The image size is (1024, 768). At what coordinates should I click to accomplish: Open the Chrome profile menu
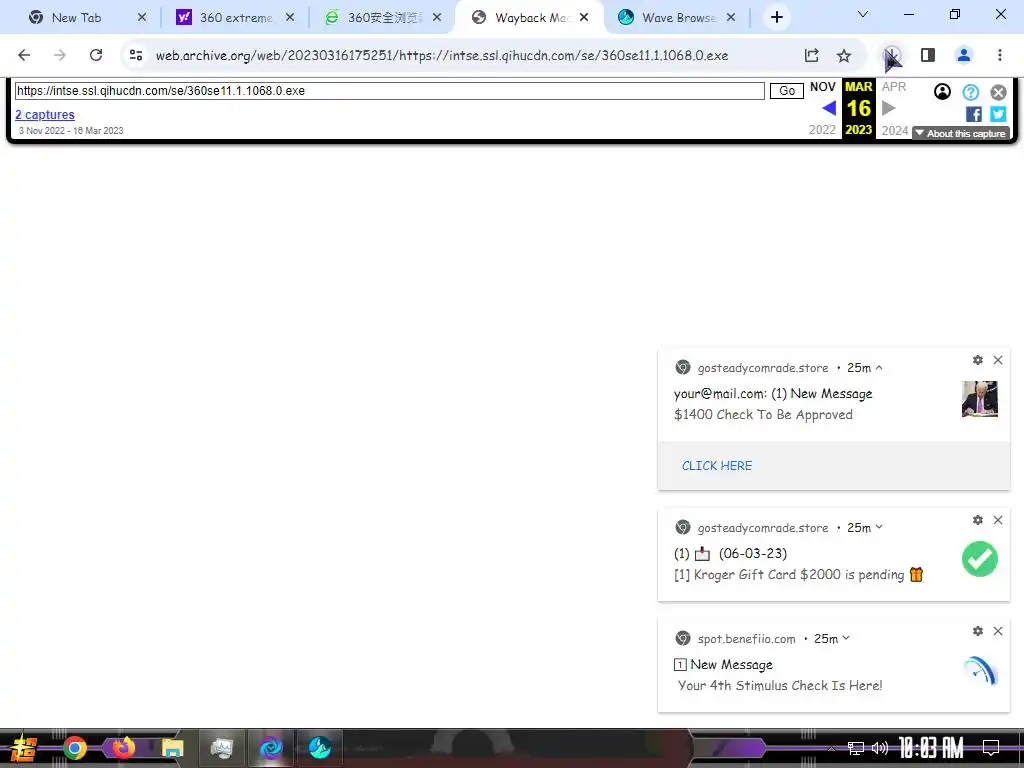point(964,56)
